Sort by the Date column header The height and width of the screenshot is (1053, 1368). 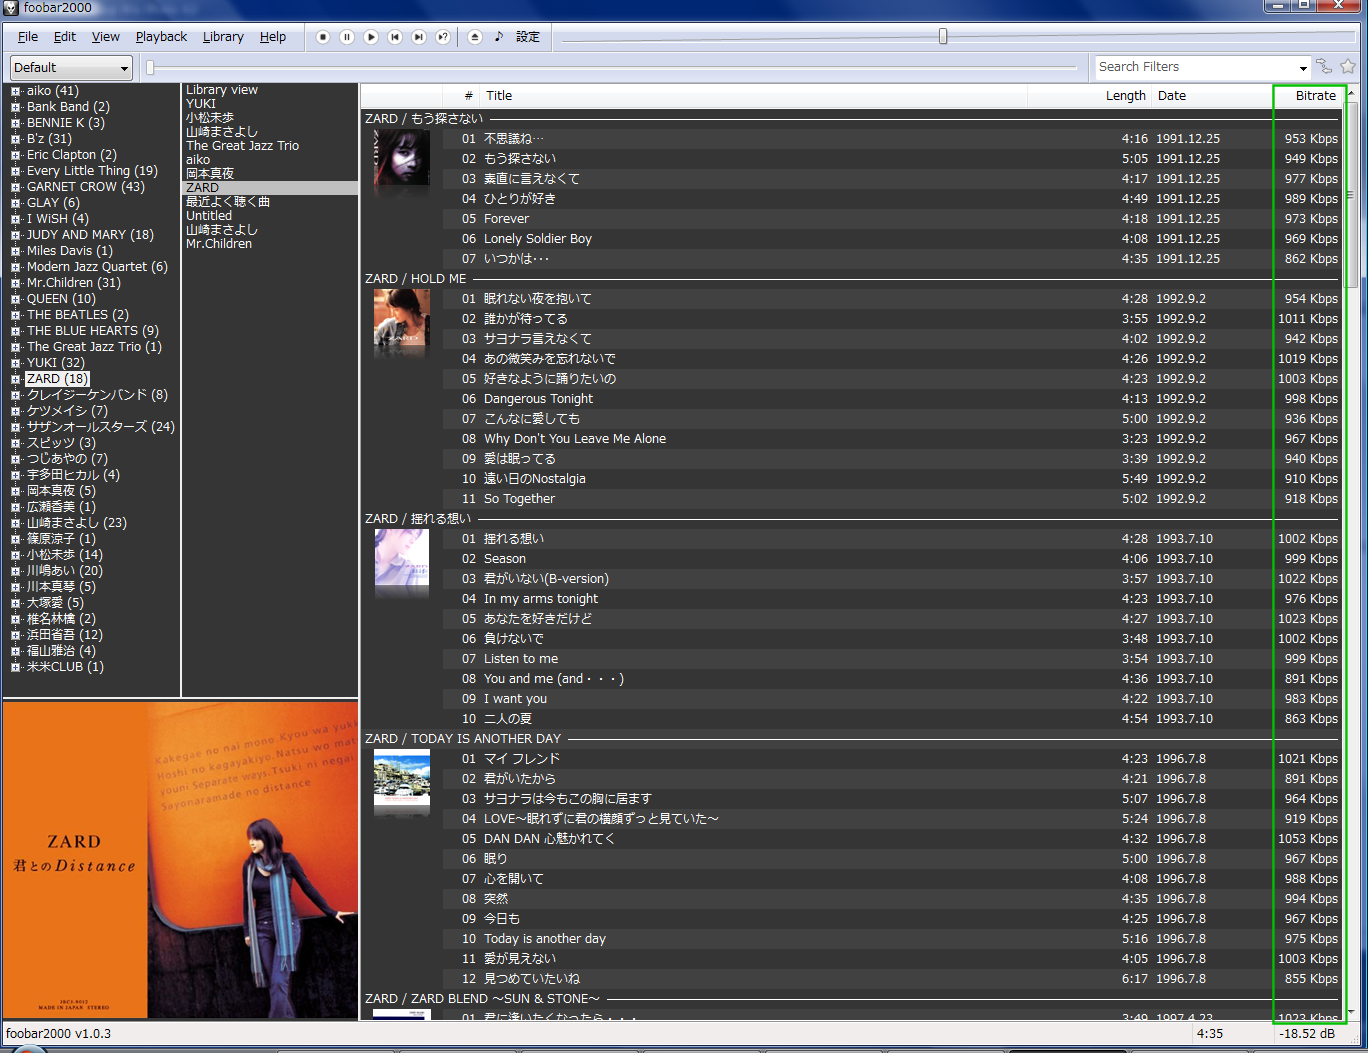pyautogui.click(x=1212, y=96)
